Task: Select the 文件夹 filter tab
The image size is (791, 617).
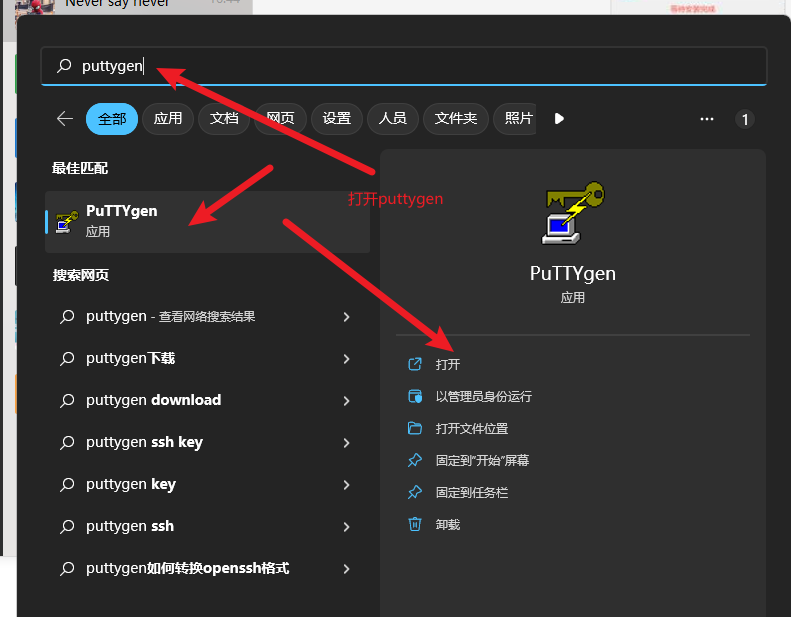Action: 456,119
